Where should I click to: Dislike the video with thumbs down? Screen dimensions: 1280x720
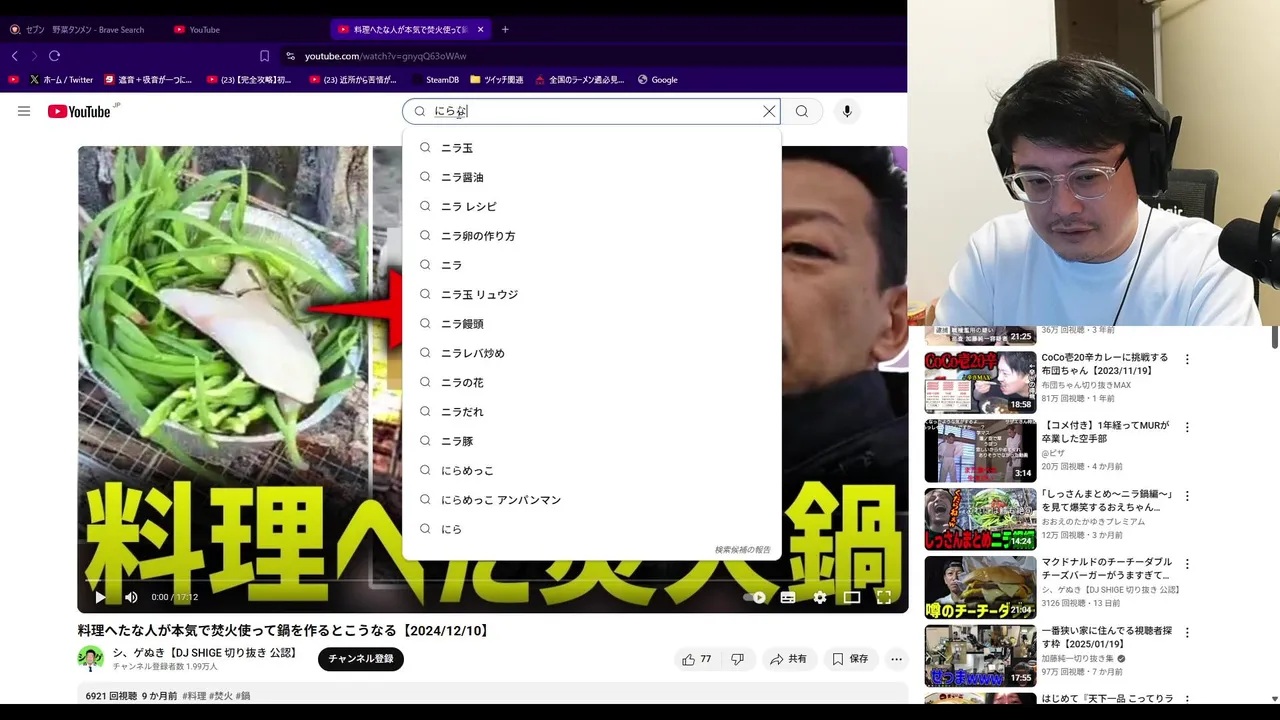coord(738,659)
